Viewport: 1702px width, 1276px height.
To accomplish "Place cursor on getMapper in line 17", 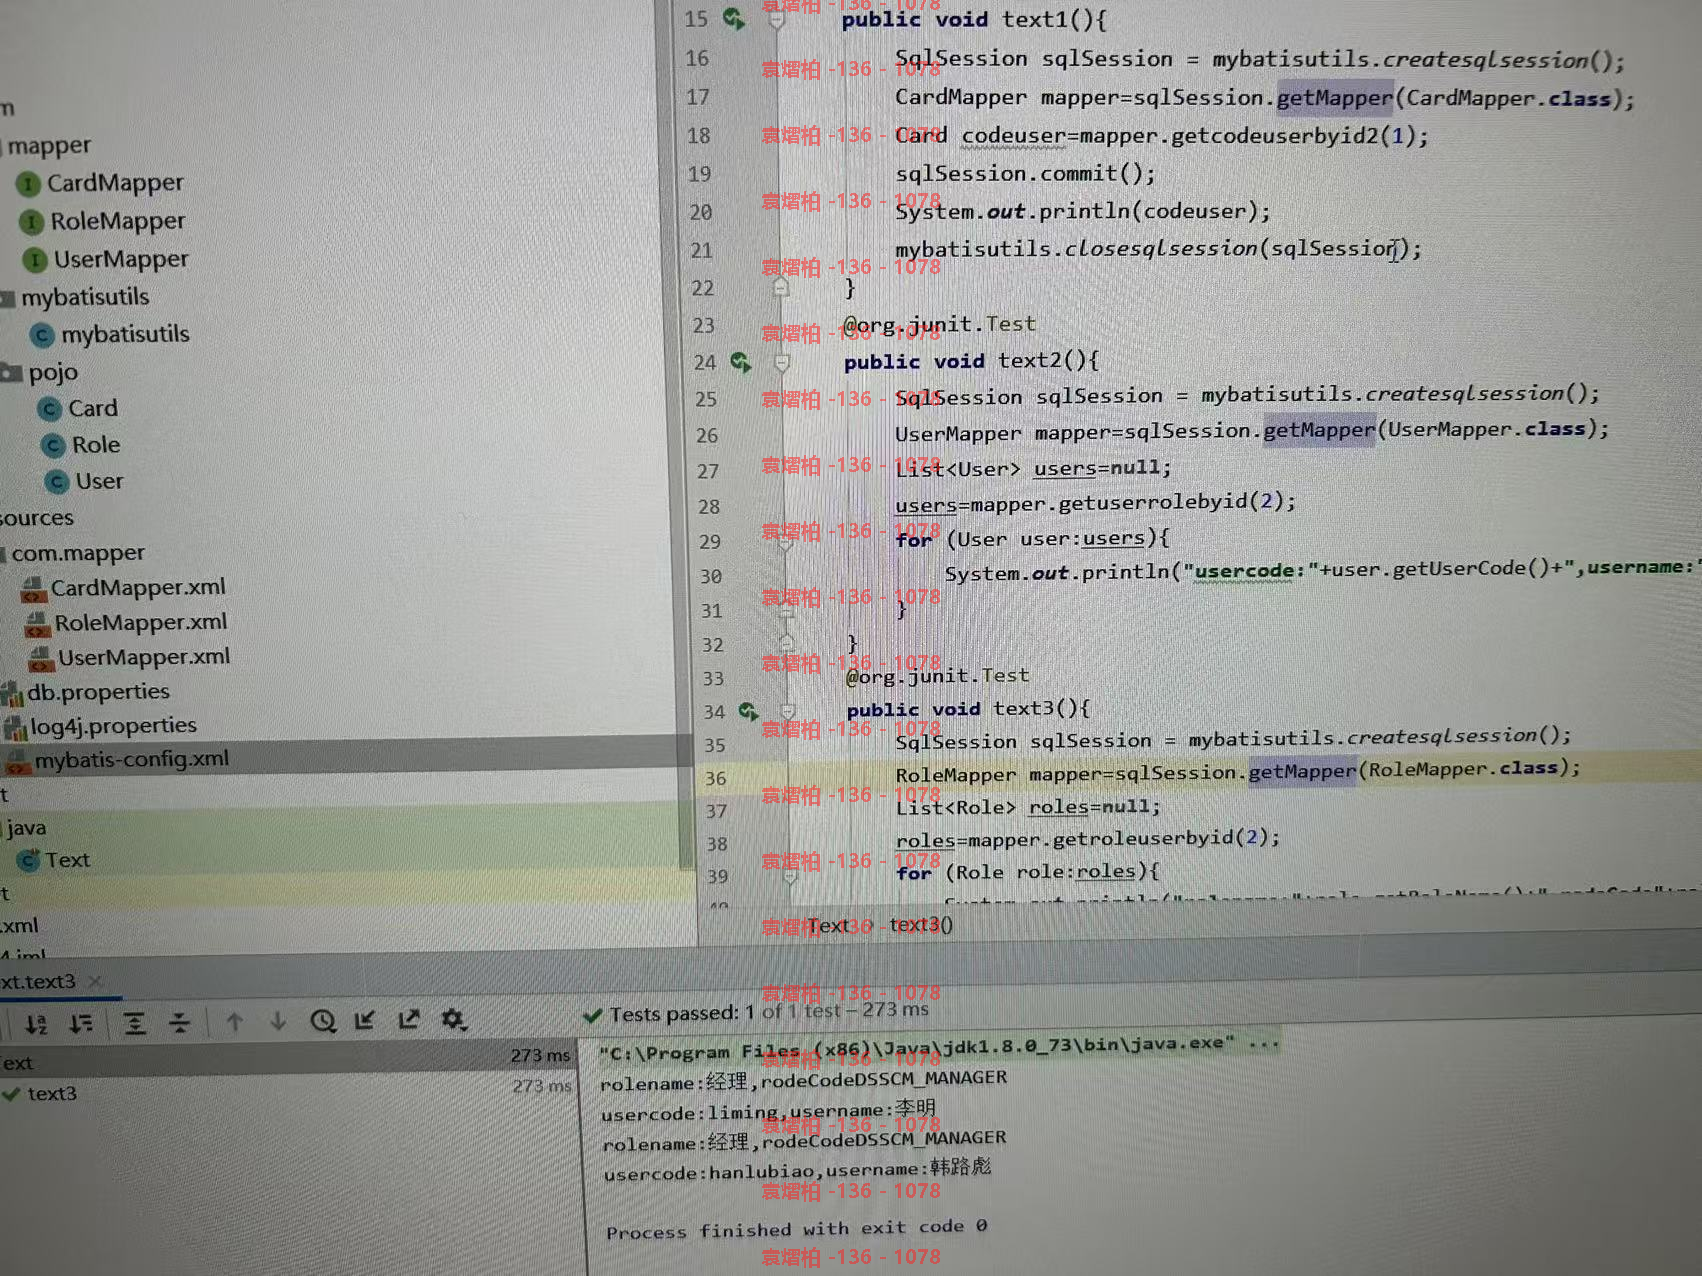I will point(1334,97).
